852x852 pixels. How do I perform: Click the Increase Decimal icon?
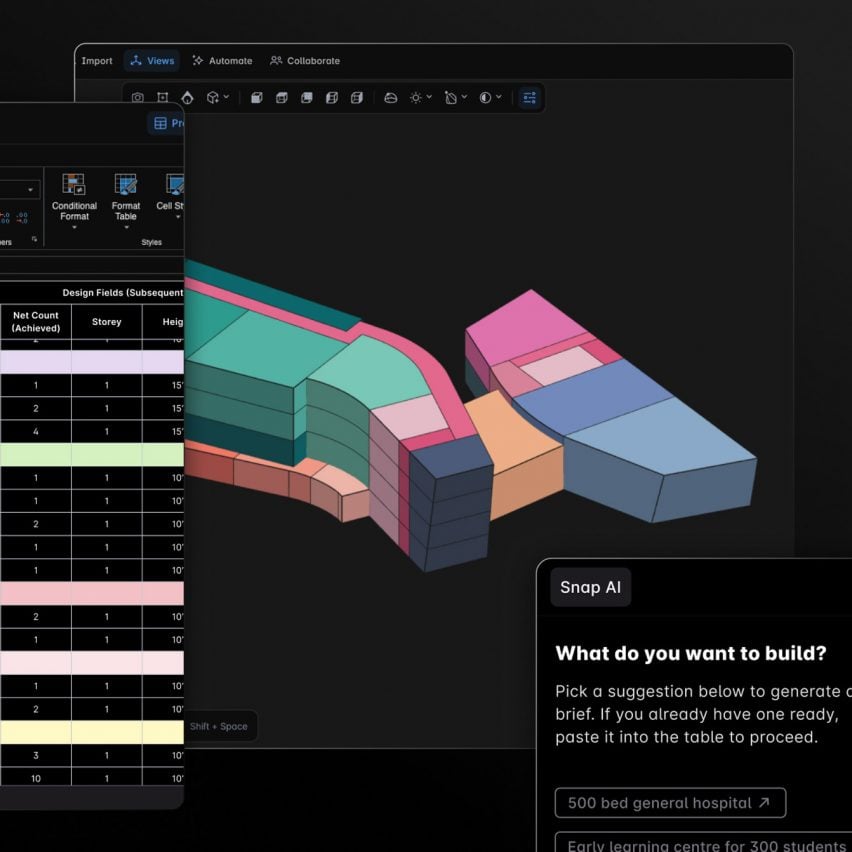[4, 218]
